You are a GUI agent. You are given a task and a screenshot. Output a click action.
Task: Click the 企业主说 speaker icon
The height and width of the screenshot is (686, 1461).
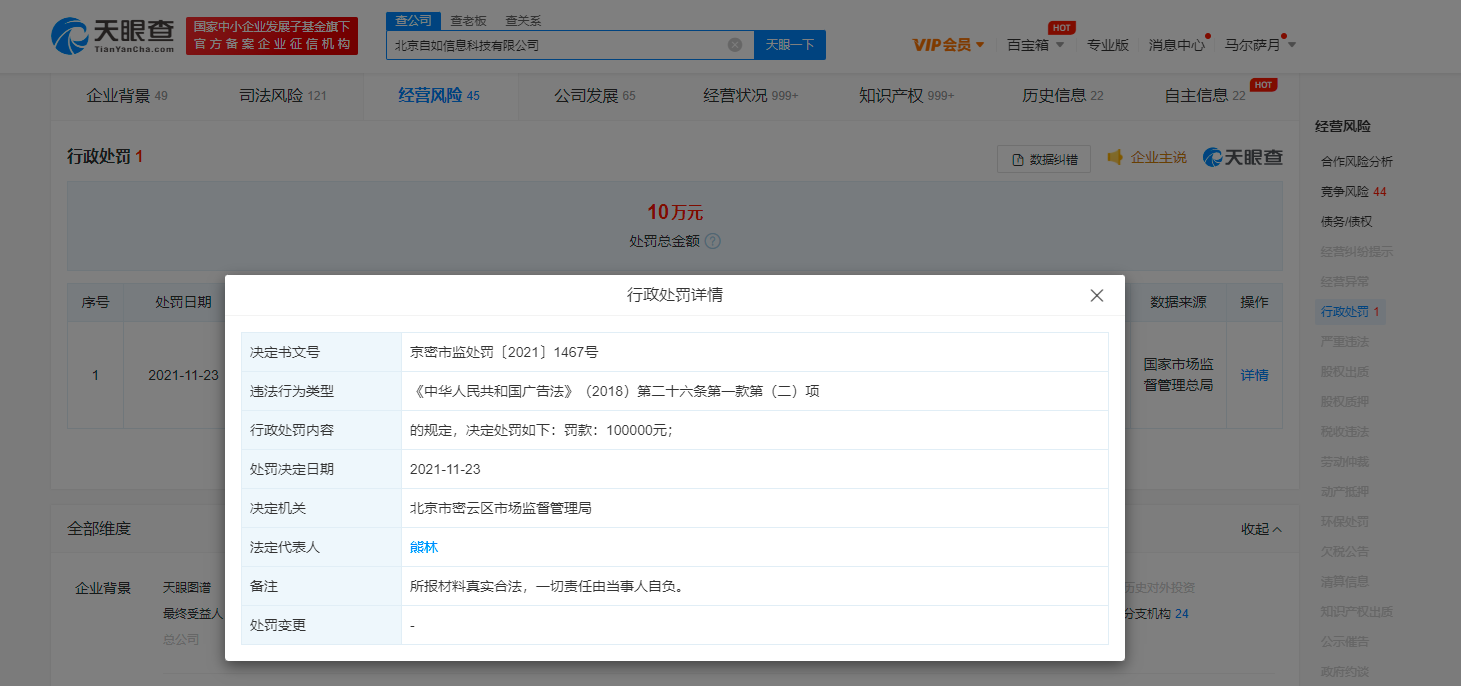(x=1114, y=158)
